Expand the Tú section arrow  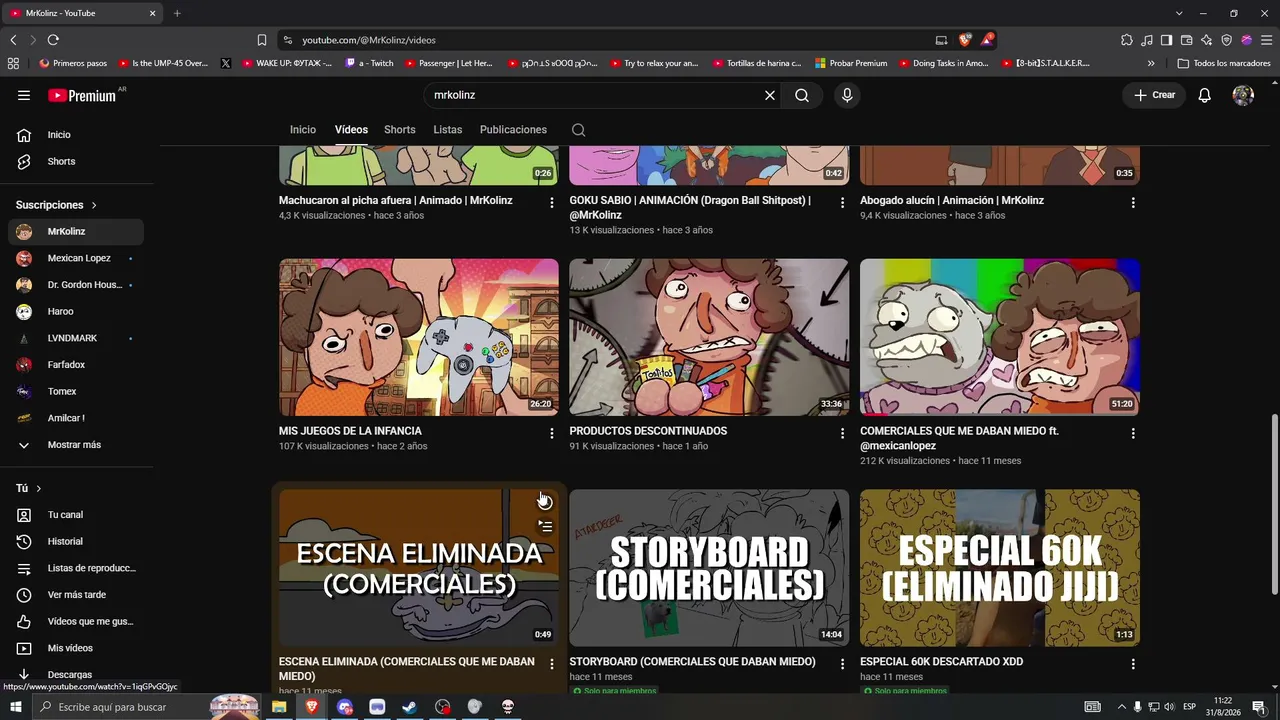click(x=39, y=488)
